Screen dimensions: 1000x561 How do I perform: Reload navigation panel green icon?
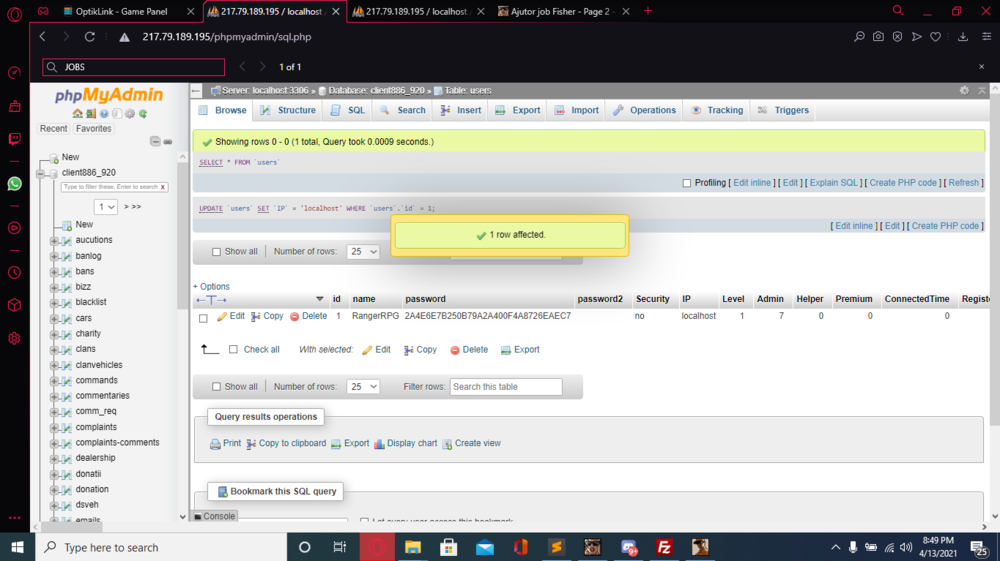coord(143,113)
